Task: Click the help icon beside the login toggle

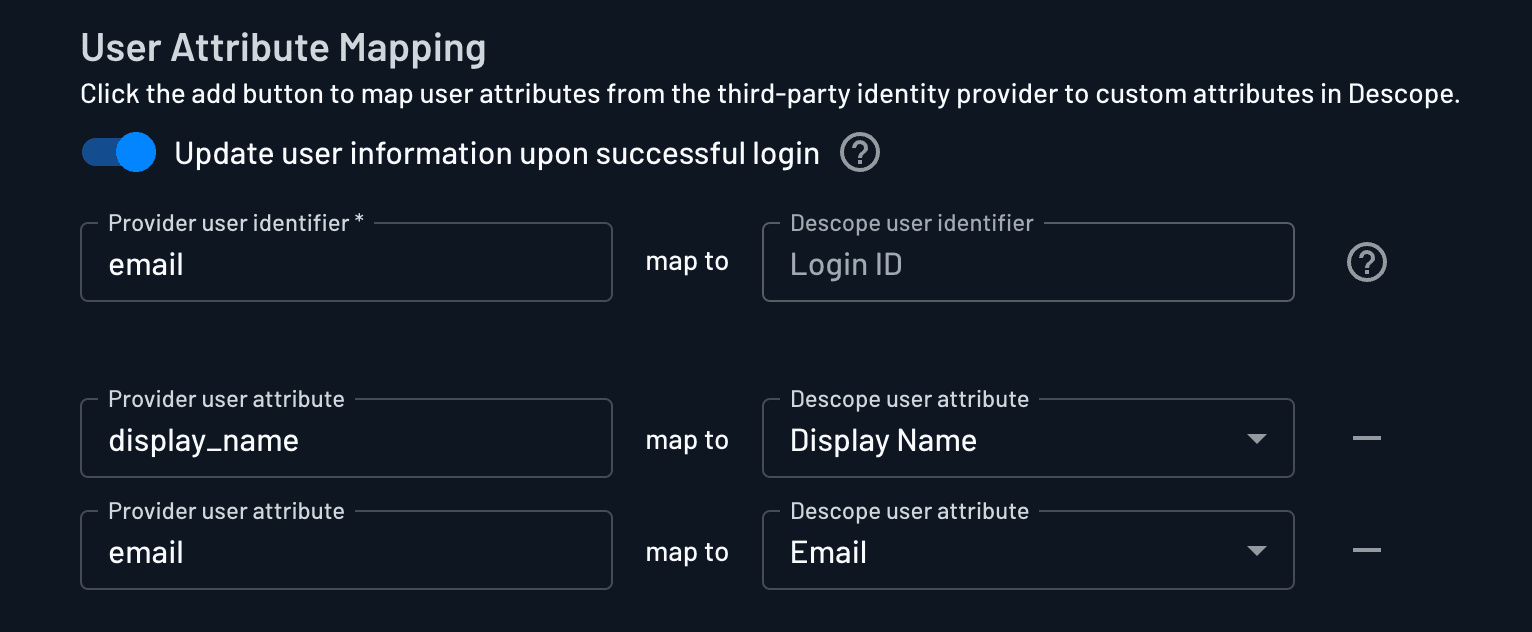Action: point(858,152)
